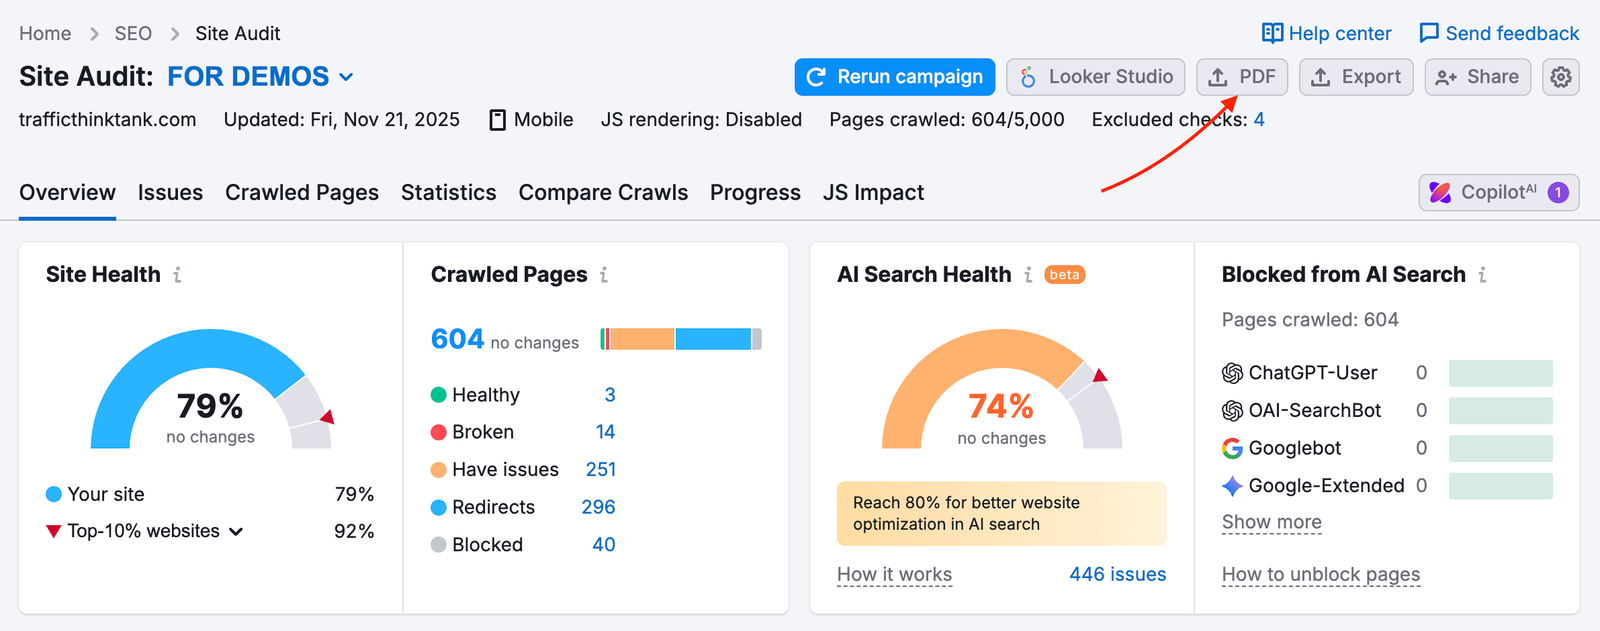Expand the Top-10% websites comparison
Viewport: 1600px width, 631px height.
point(237,531)
